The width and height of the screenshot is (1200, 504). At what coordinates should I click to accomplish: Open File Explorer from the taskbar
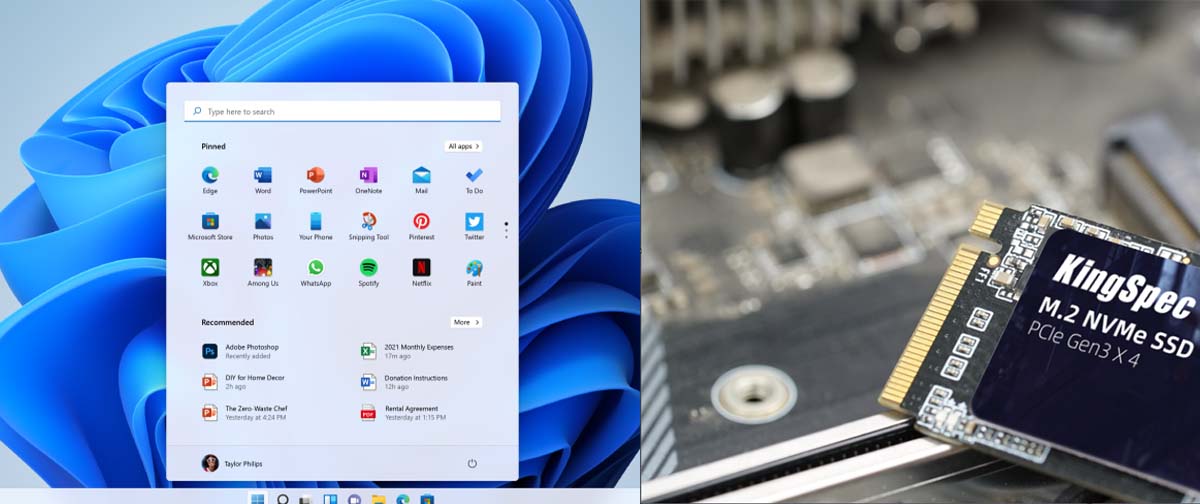click(x=378, y=498)
